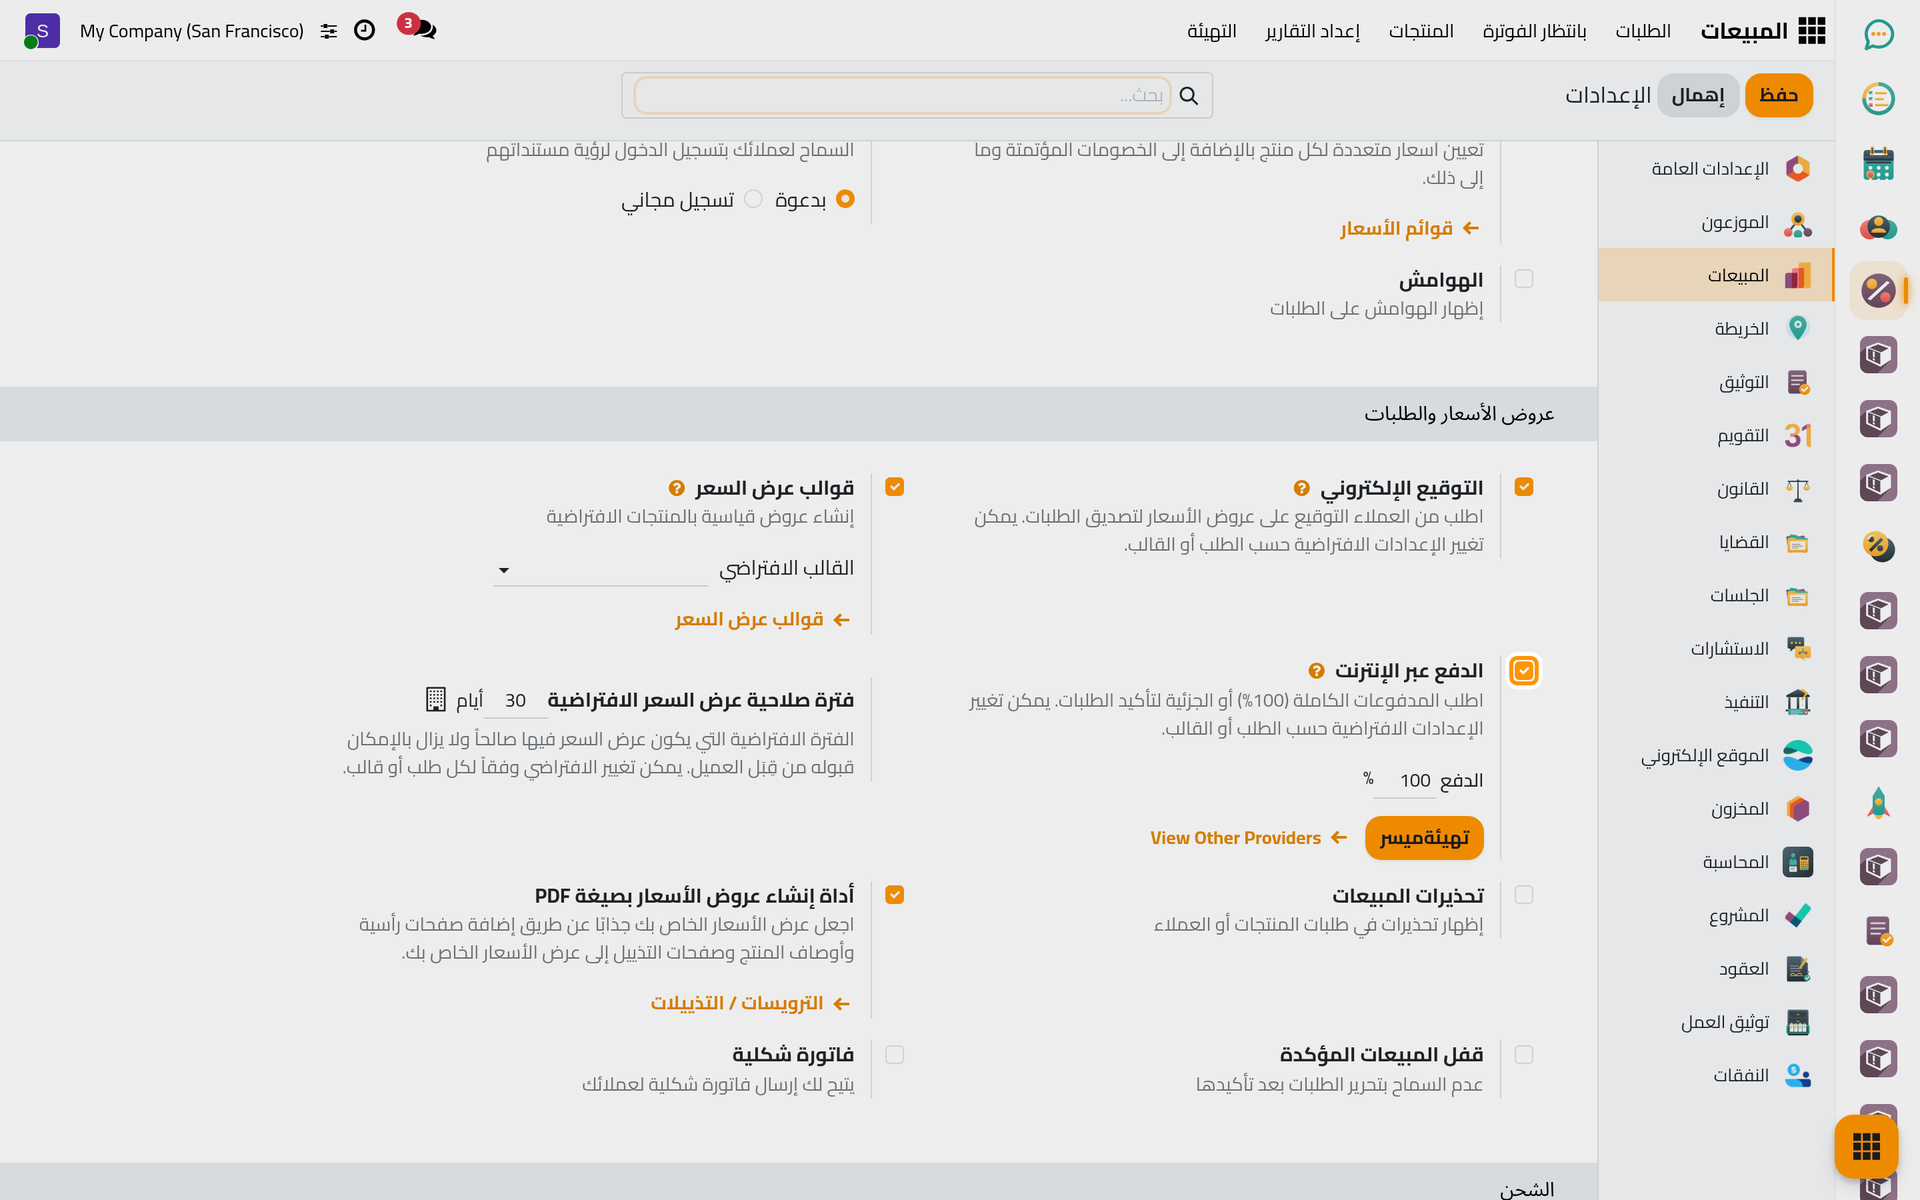1920x1200 pixels.
Task: Open the apps grid menu icon beside المبيعات
Action: [x=1811, y=31]
